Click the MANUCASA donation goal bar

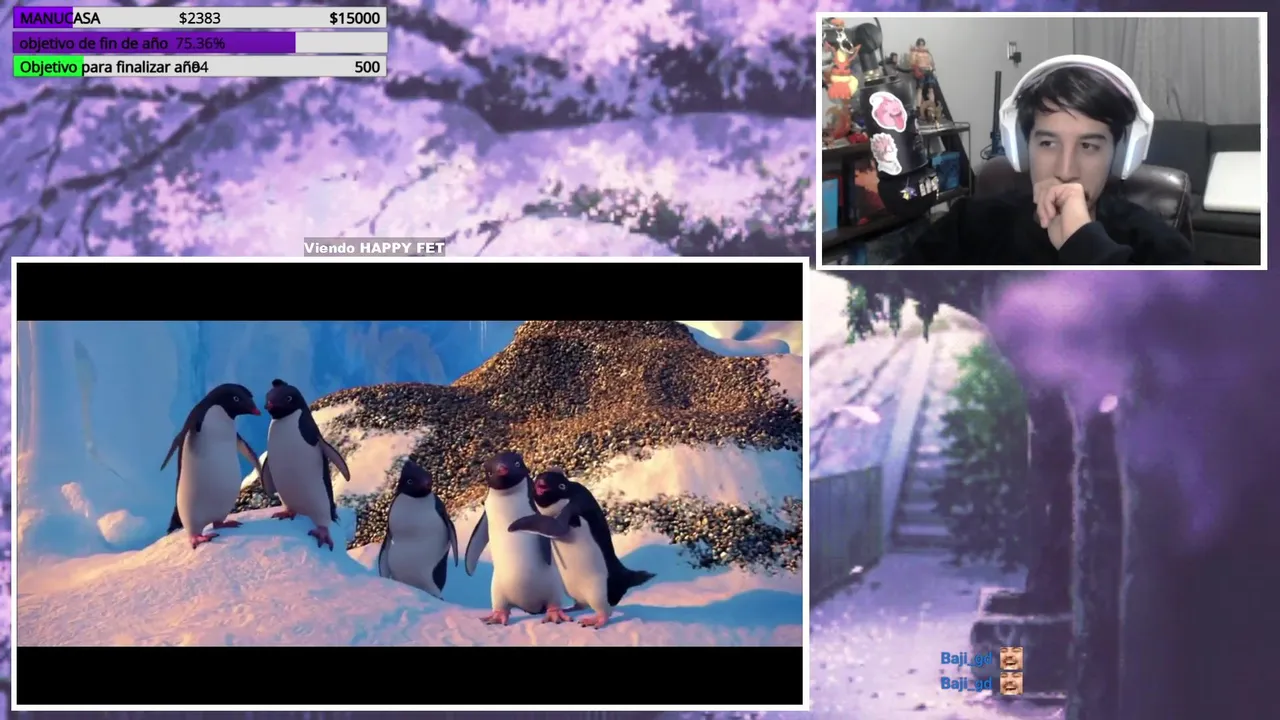[x=199, y=18]
